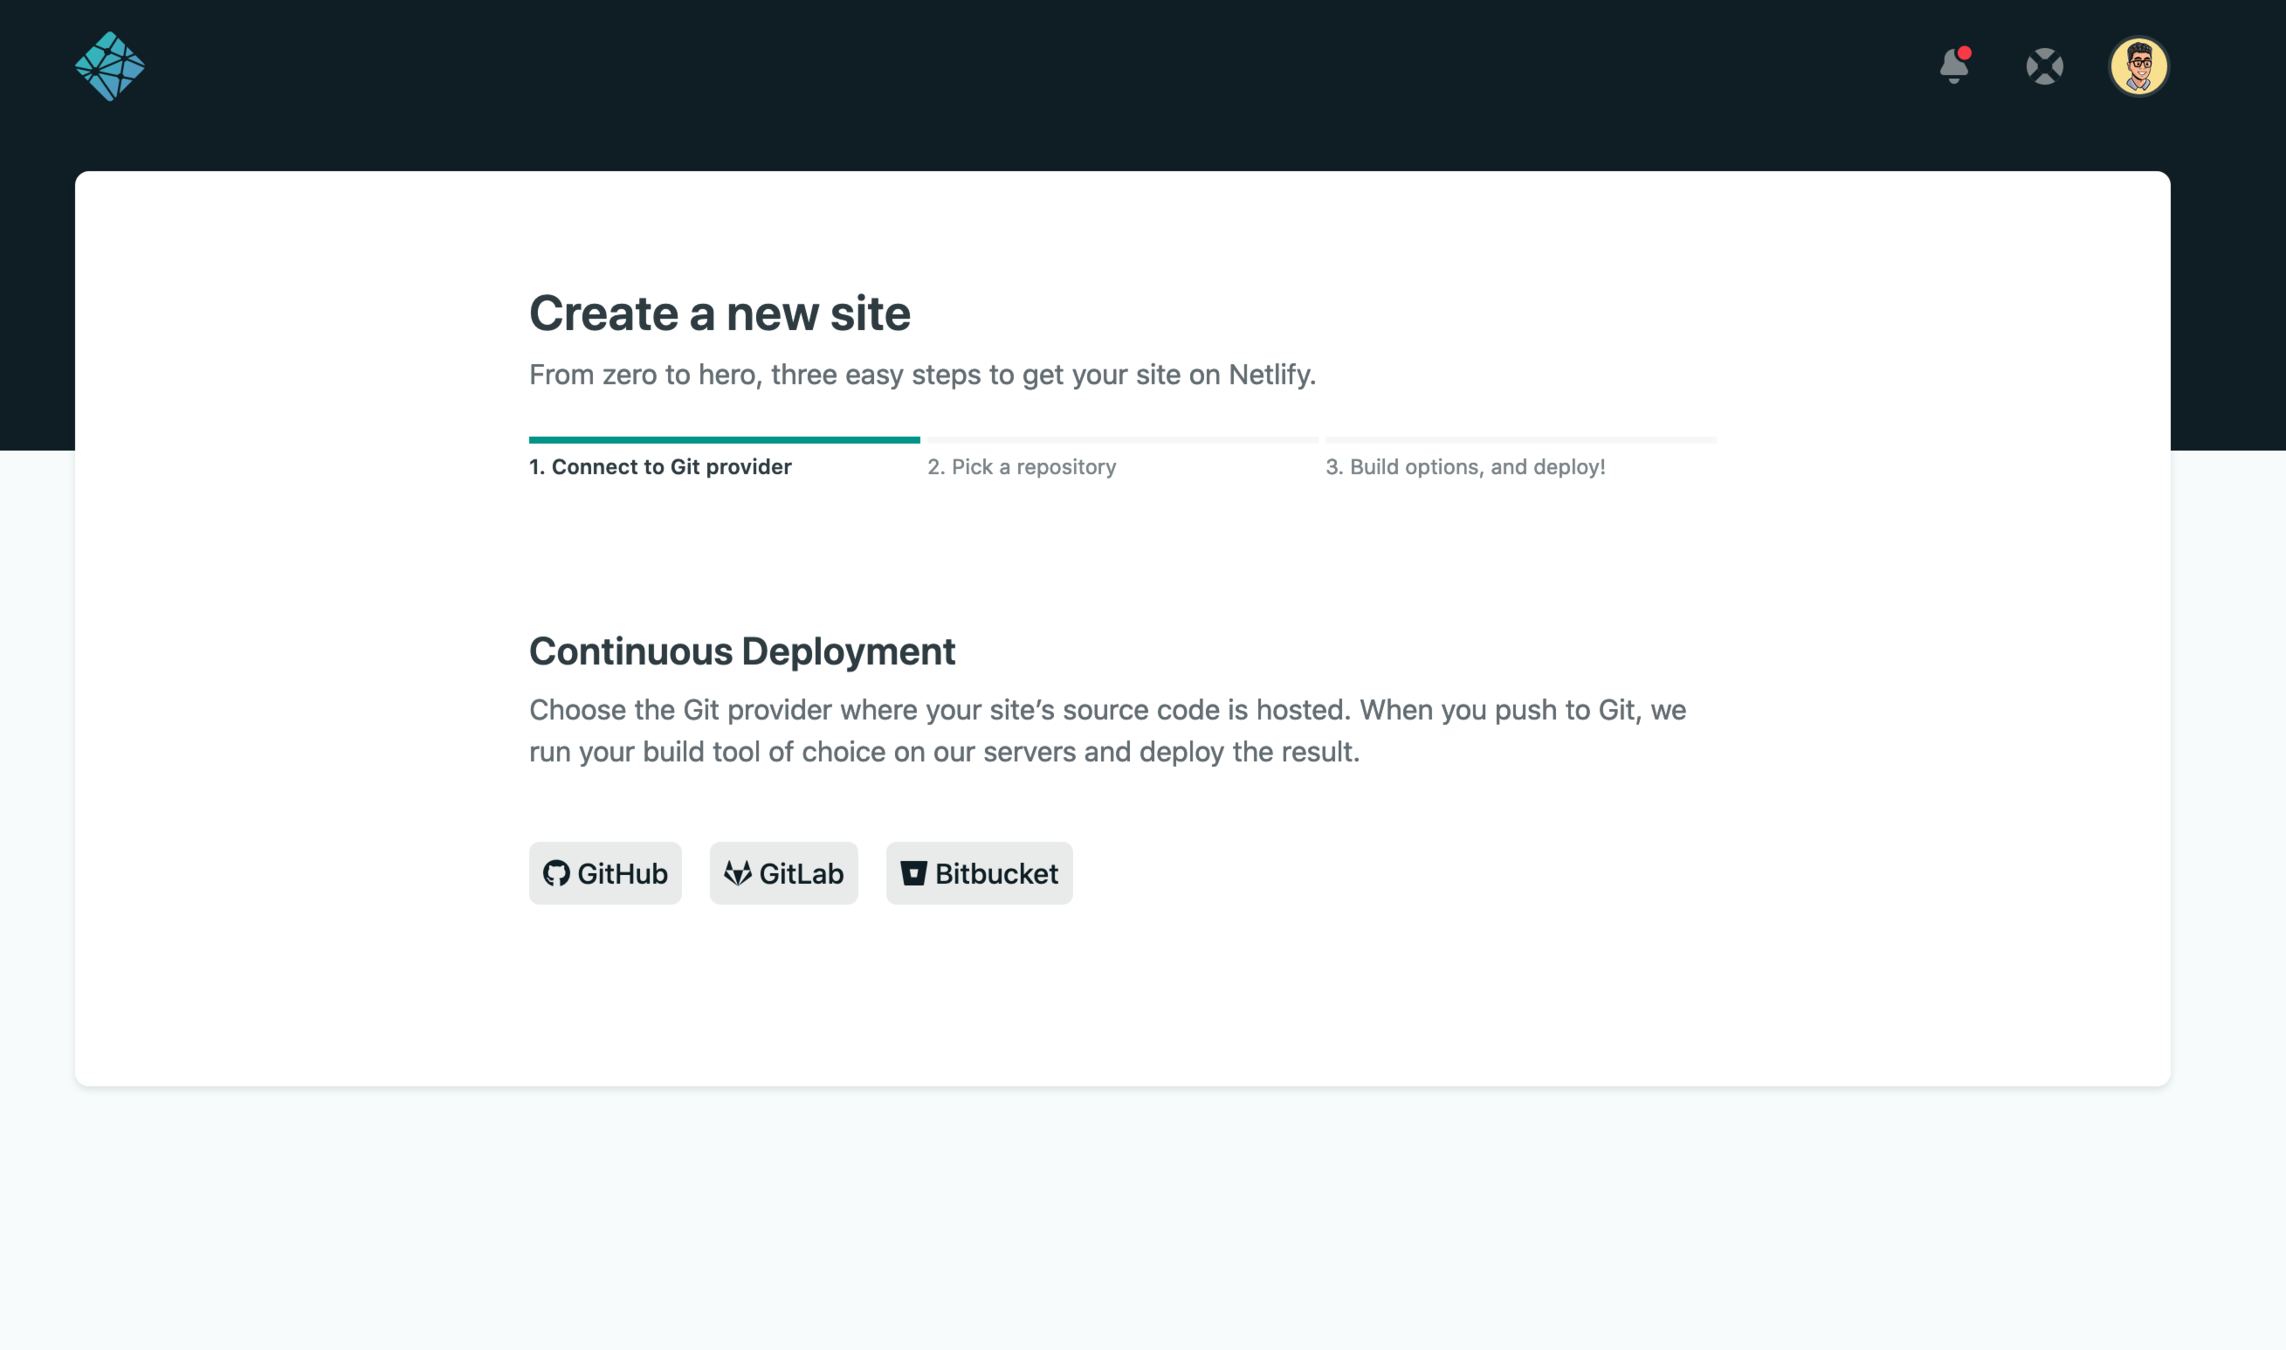Viewport: 2286px width, 1350px height.
Task: Click the Create a new site heading
Action: [x=719, y=313]
